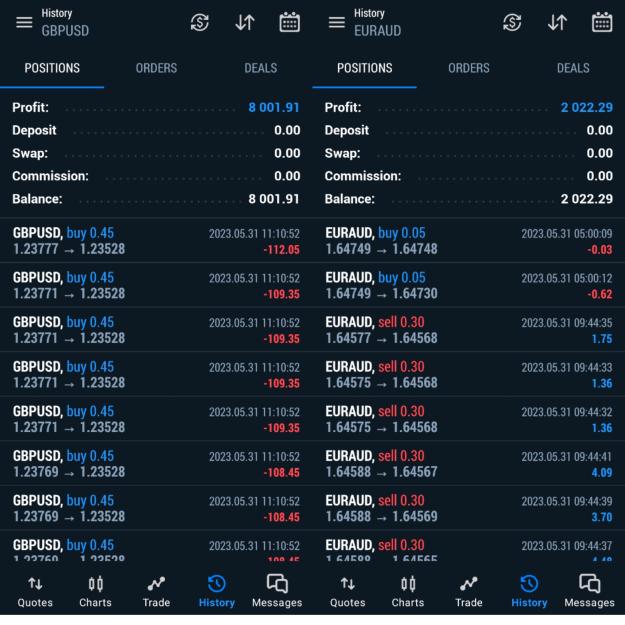Screen dimensions: 625x625
Task: Tap Swap row in GBPUSD panel
Action: (x=156, y=153)
